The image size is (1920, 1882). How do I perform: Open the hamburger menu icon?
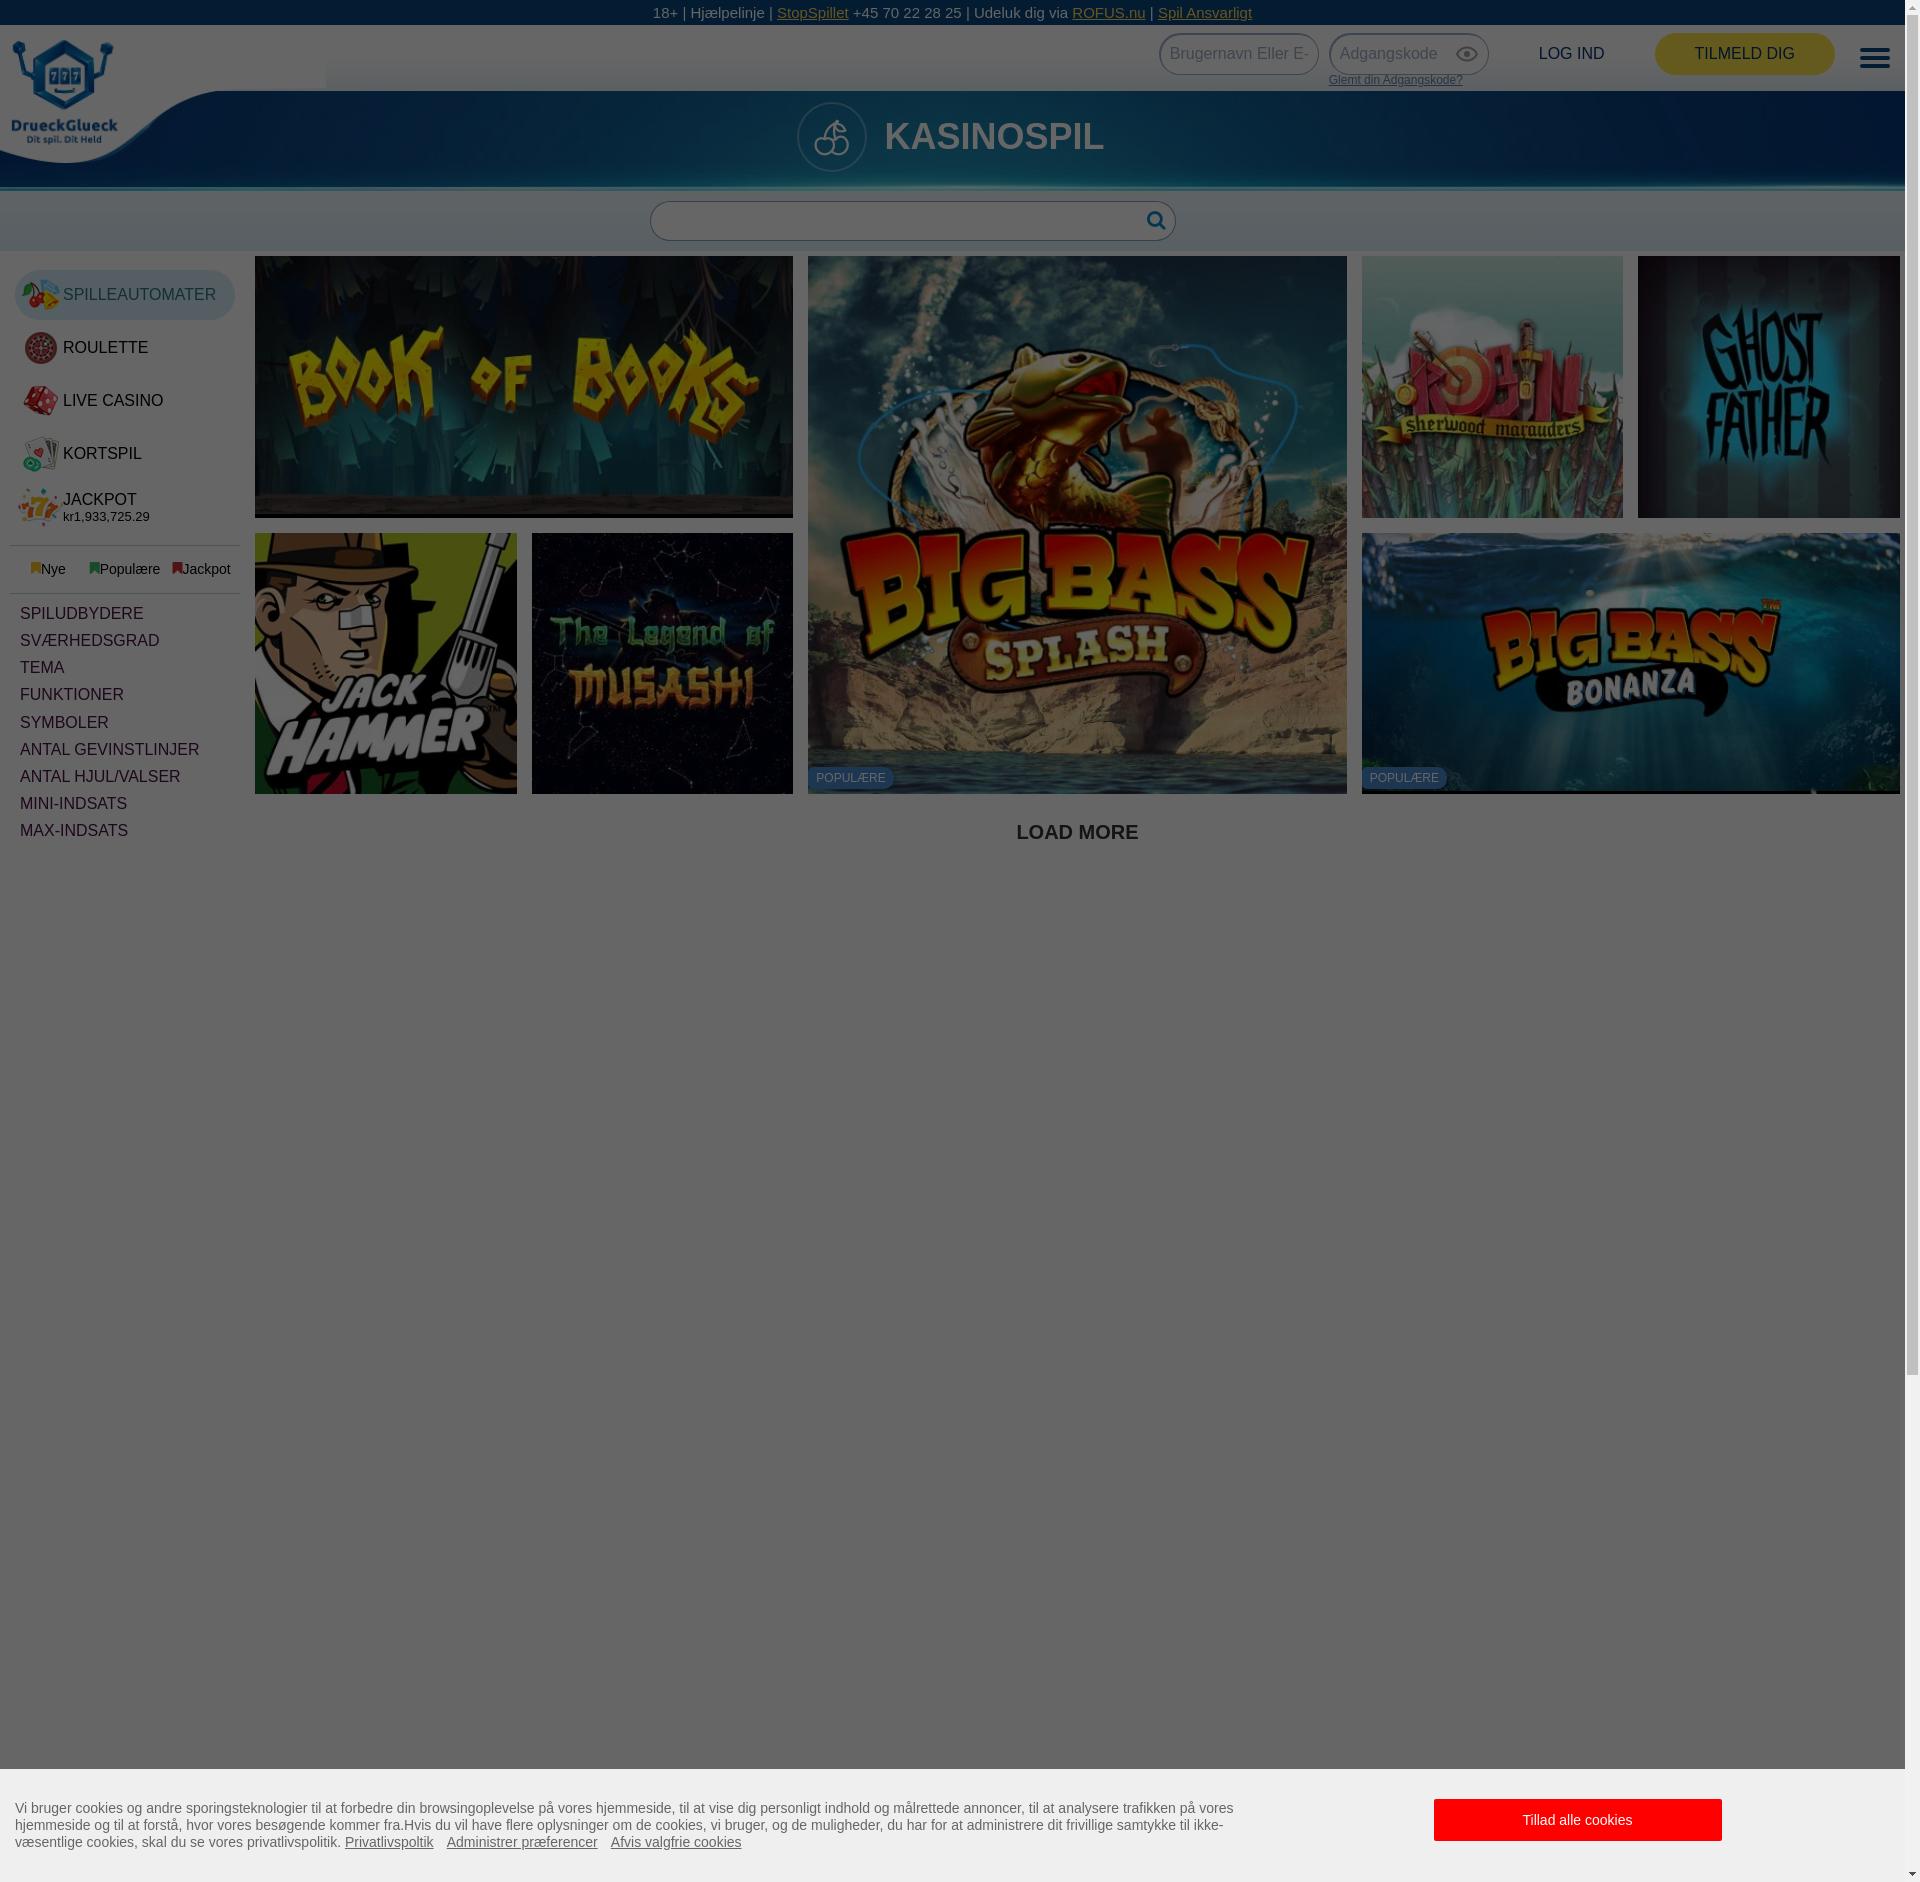click(1874, 58)
